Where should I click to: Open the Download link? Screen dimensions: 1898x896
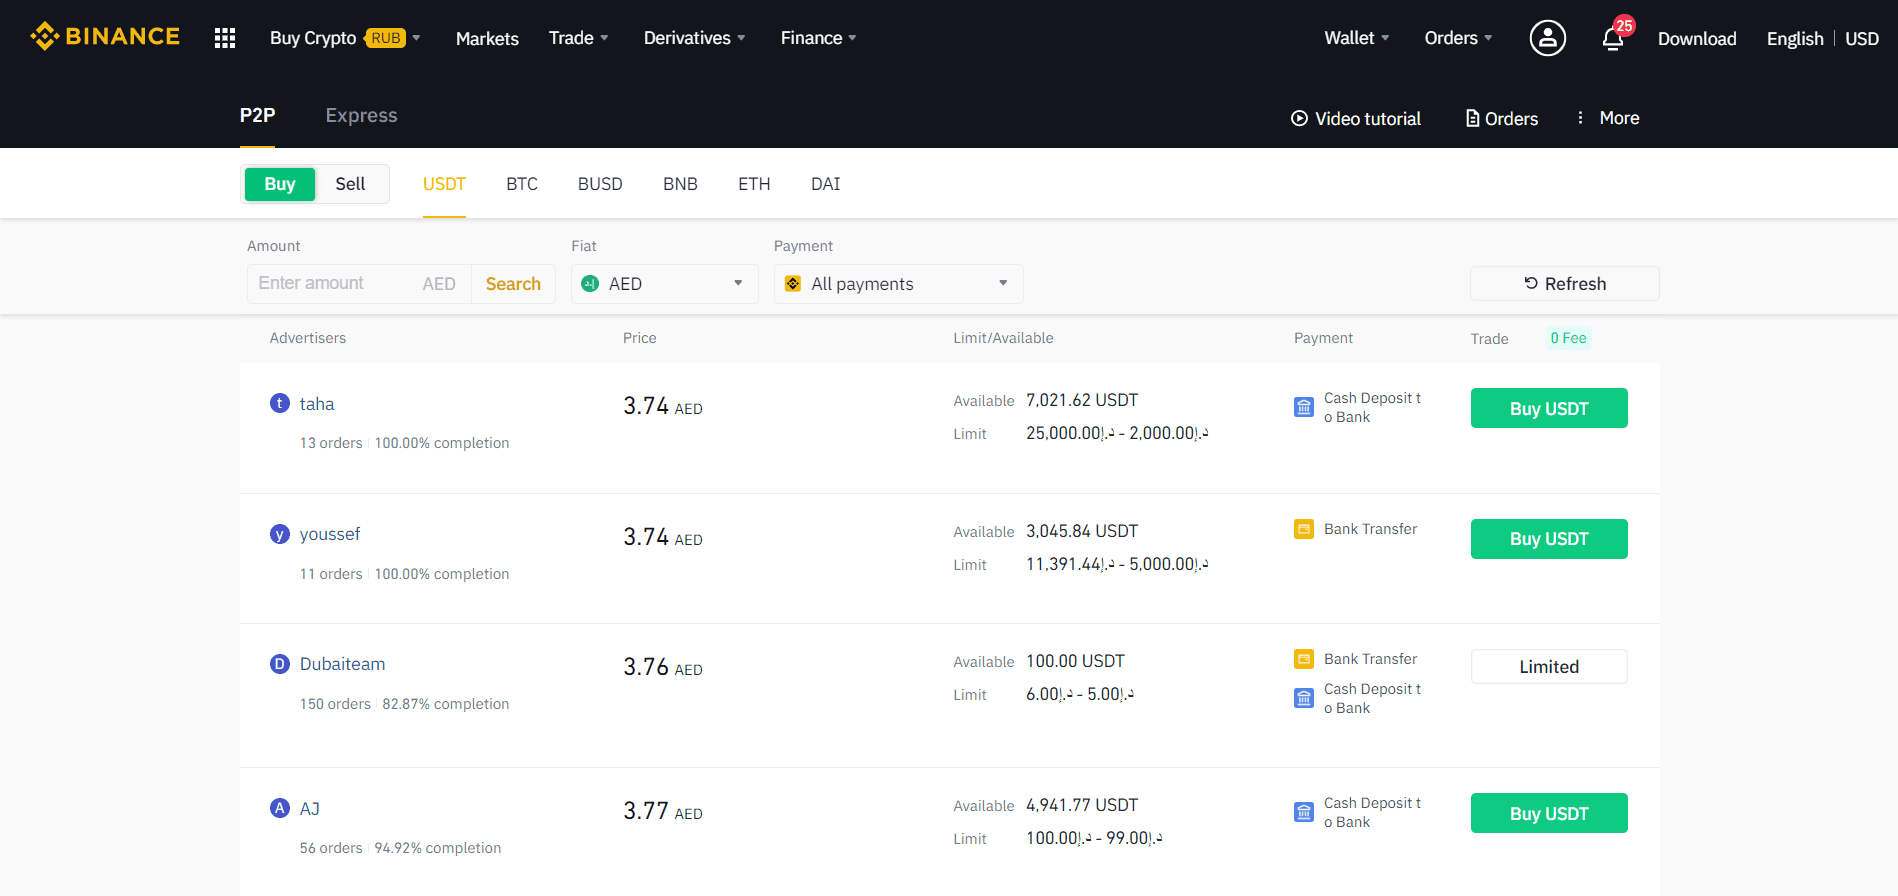1697,38
